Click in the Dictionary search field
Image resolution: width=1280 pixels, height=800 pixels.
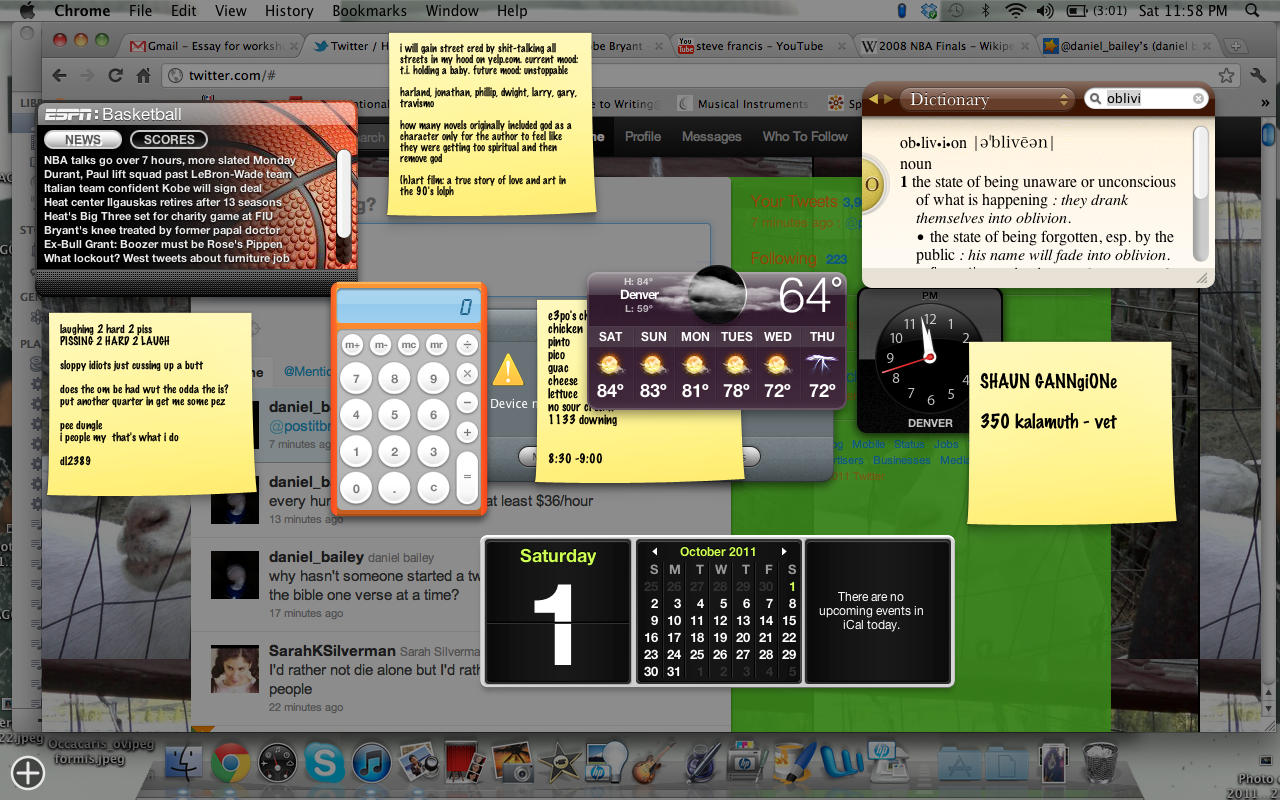tap(1146, 99)
